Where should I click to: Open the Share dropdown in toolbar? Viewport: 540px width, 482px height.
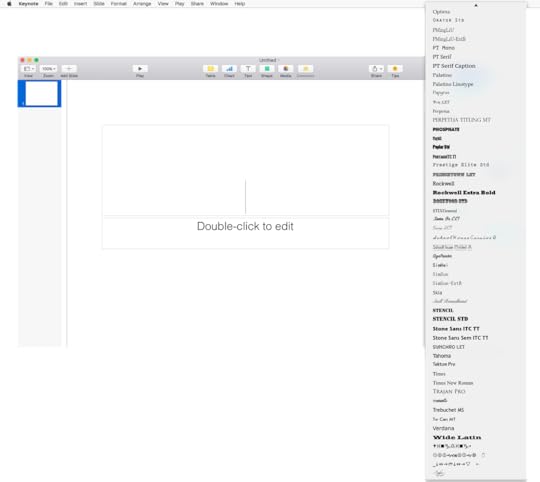(376, 69)
